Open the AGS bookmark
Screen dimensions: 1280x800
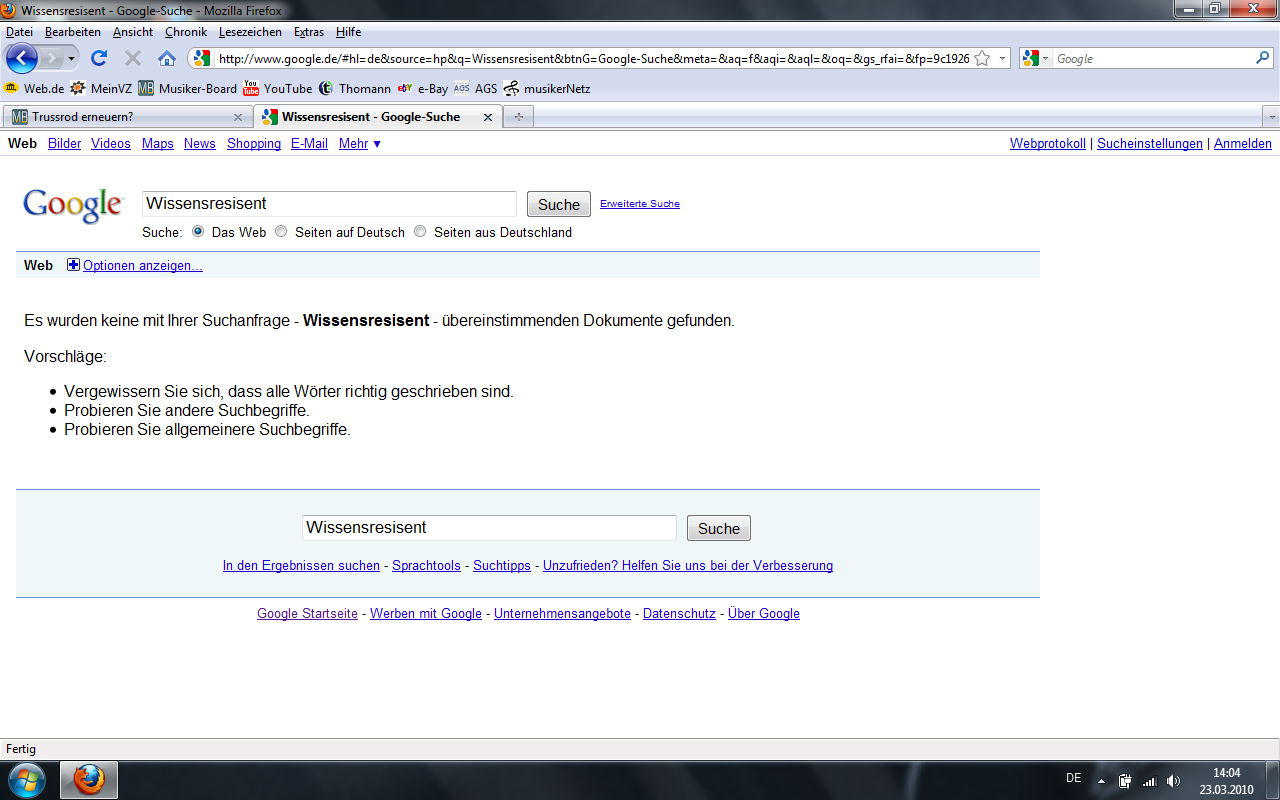(x=475, y=88)
